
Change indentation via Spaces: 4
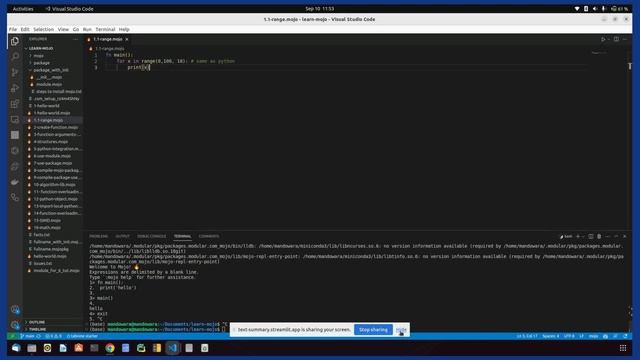point(550,336)
